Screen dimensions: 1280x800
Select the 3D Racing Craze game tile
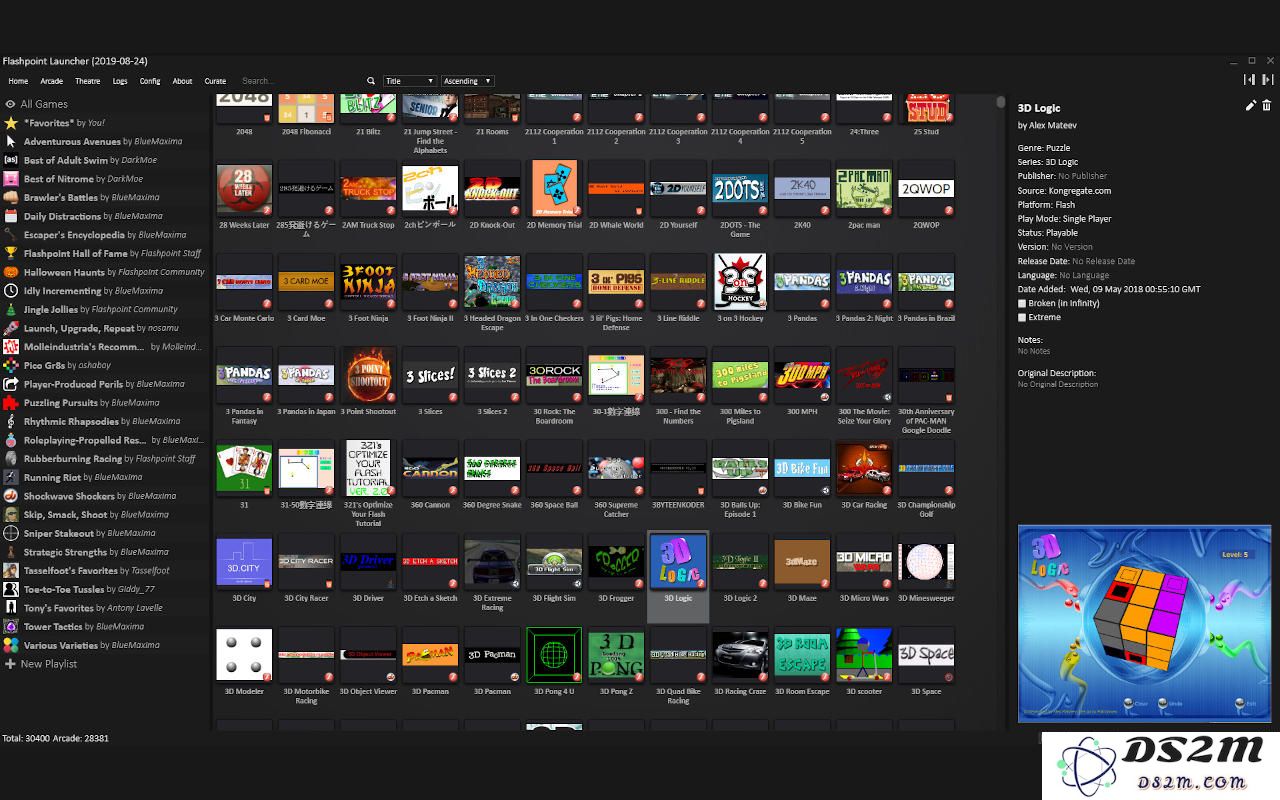(740, 662)
